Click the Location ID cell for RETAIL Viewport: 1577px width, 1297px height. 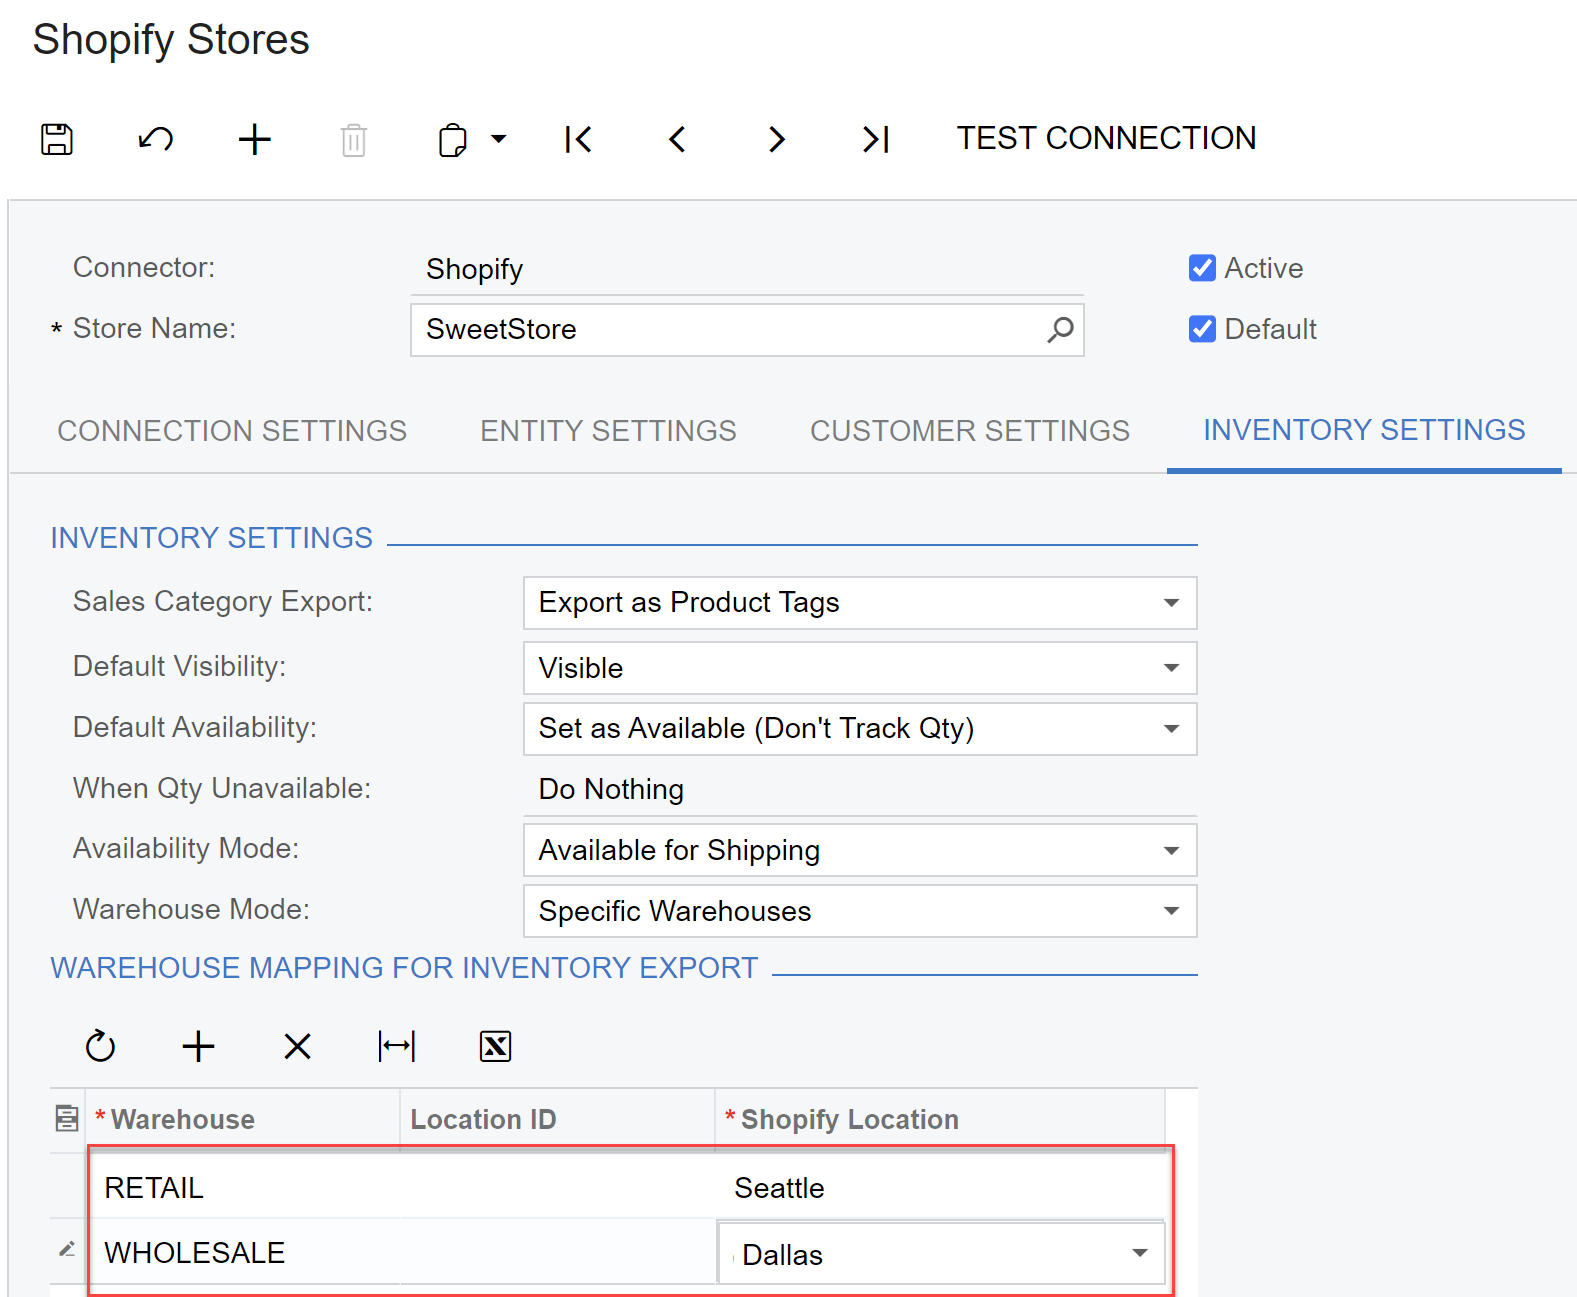(x=557, y=1188)
